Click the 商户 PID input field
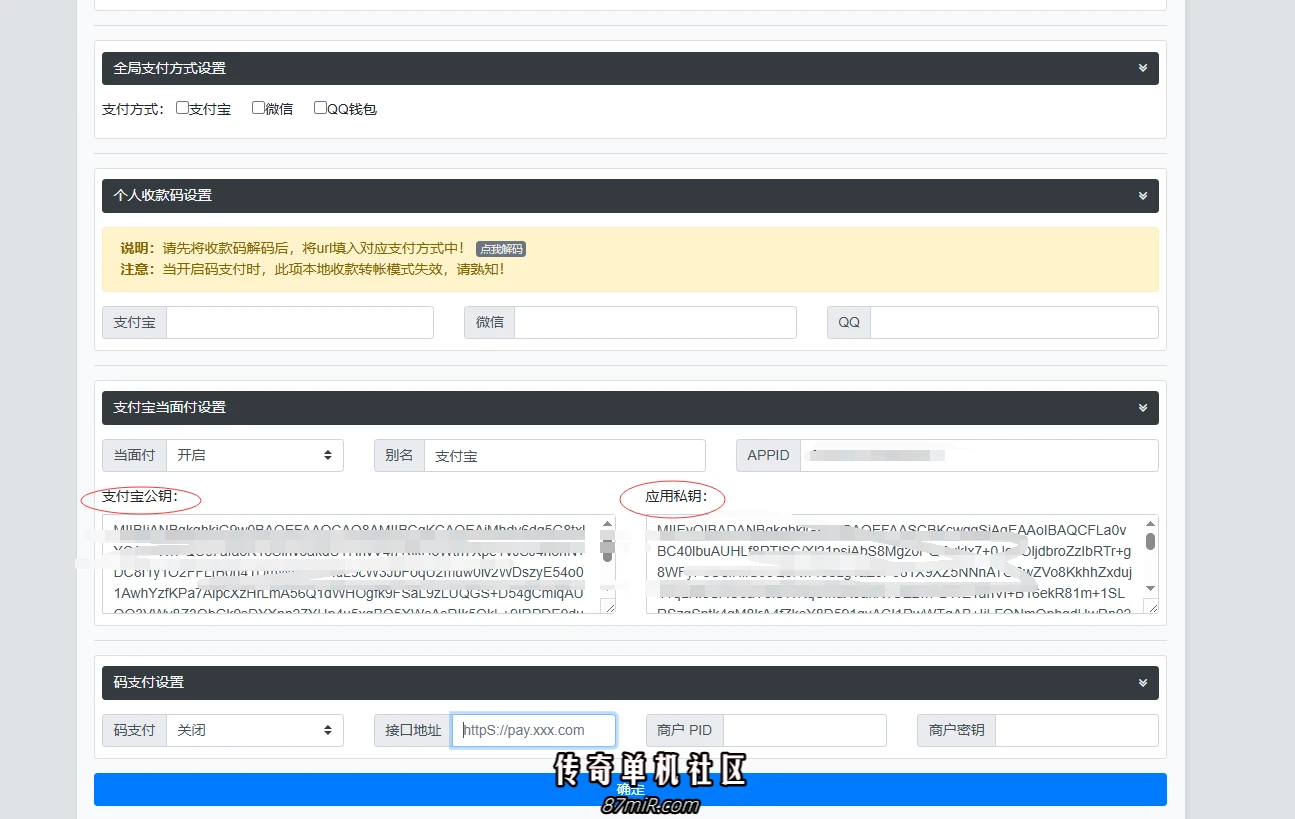This screenshot has height=819, width=1295. [x=805, y=730]
